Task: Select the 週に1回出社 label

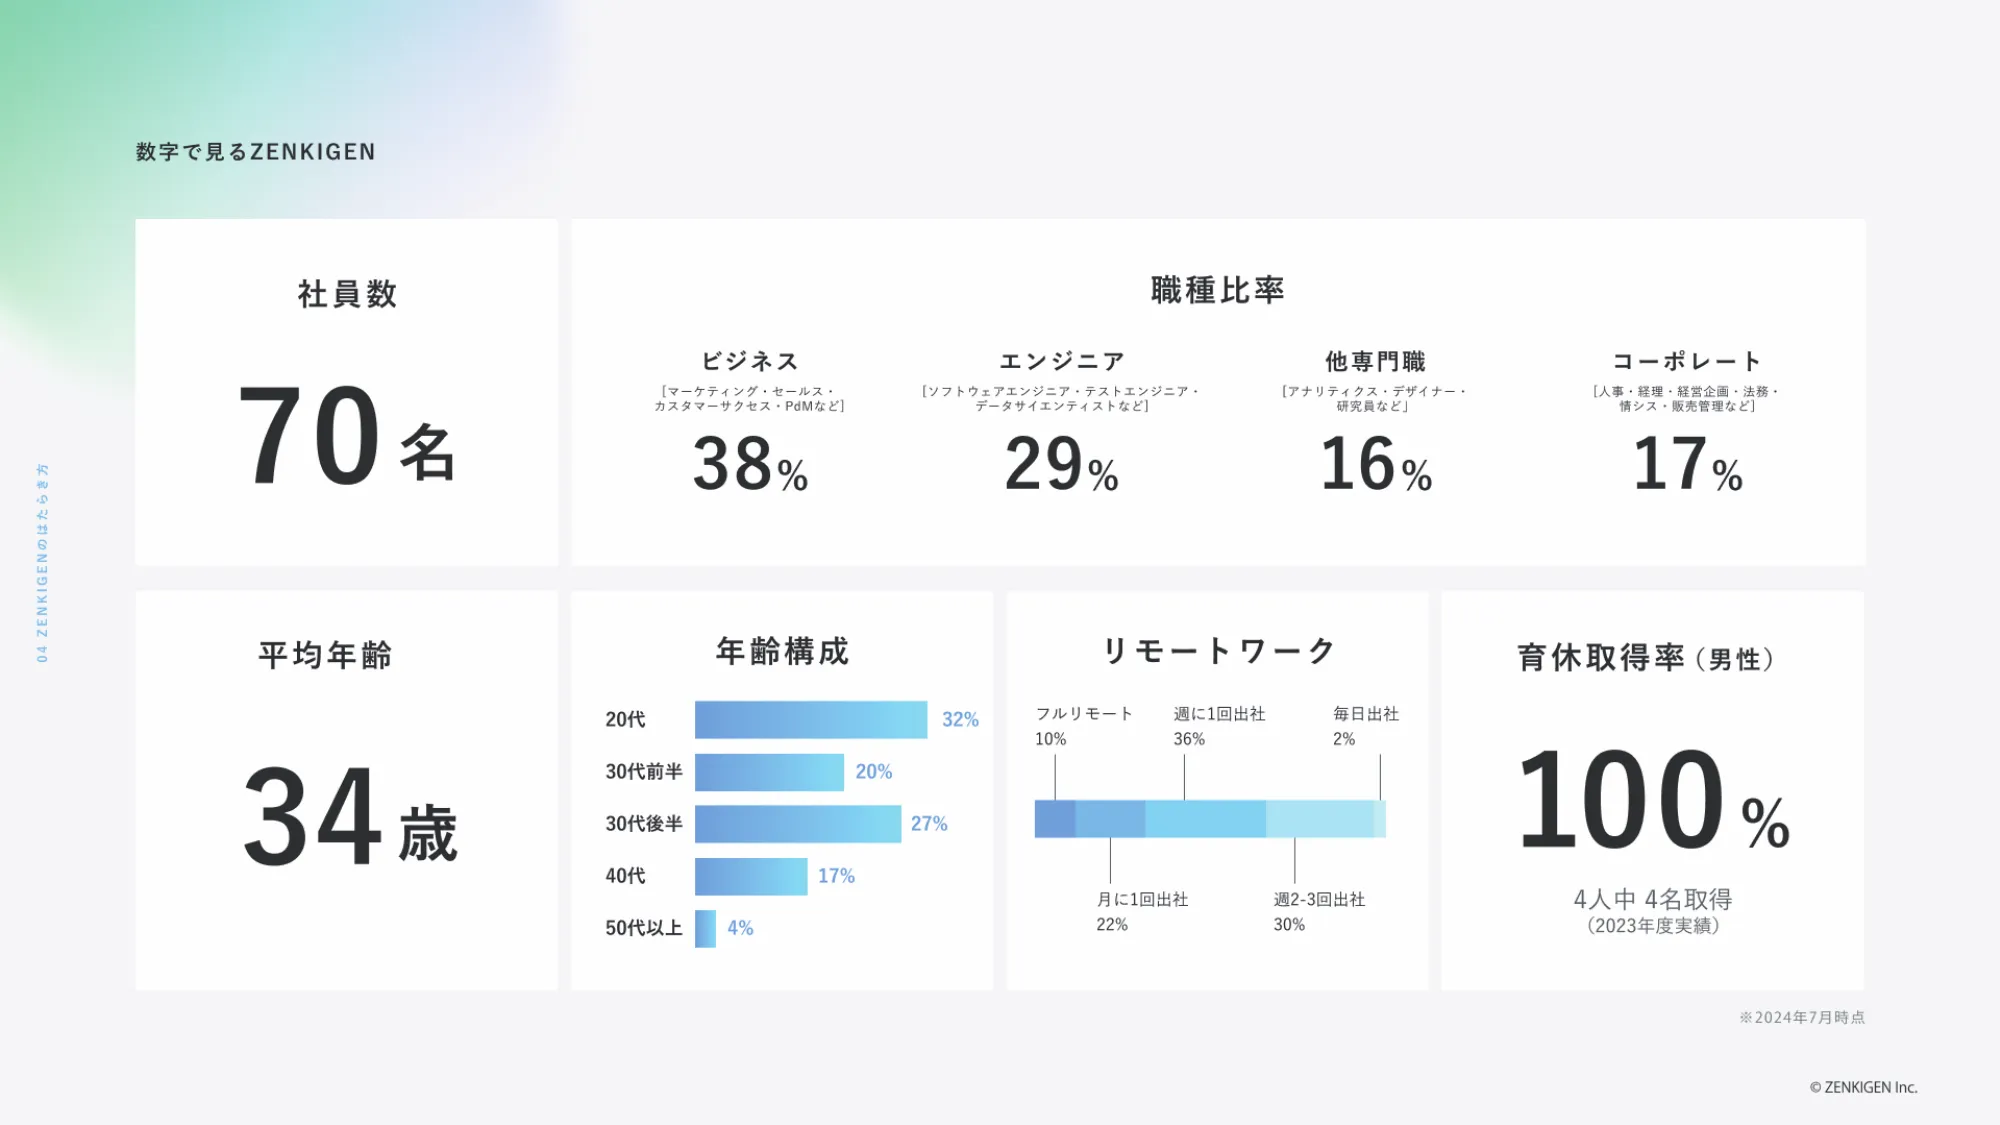Action: click(x=1219, y=714)
